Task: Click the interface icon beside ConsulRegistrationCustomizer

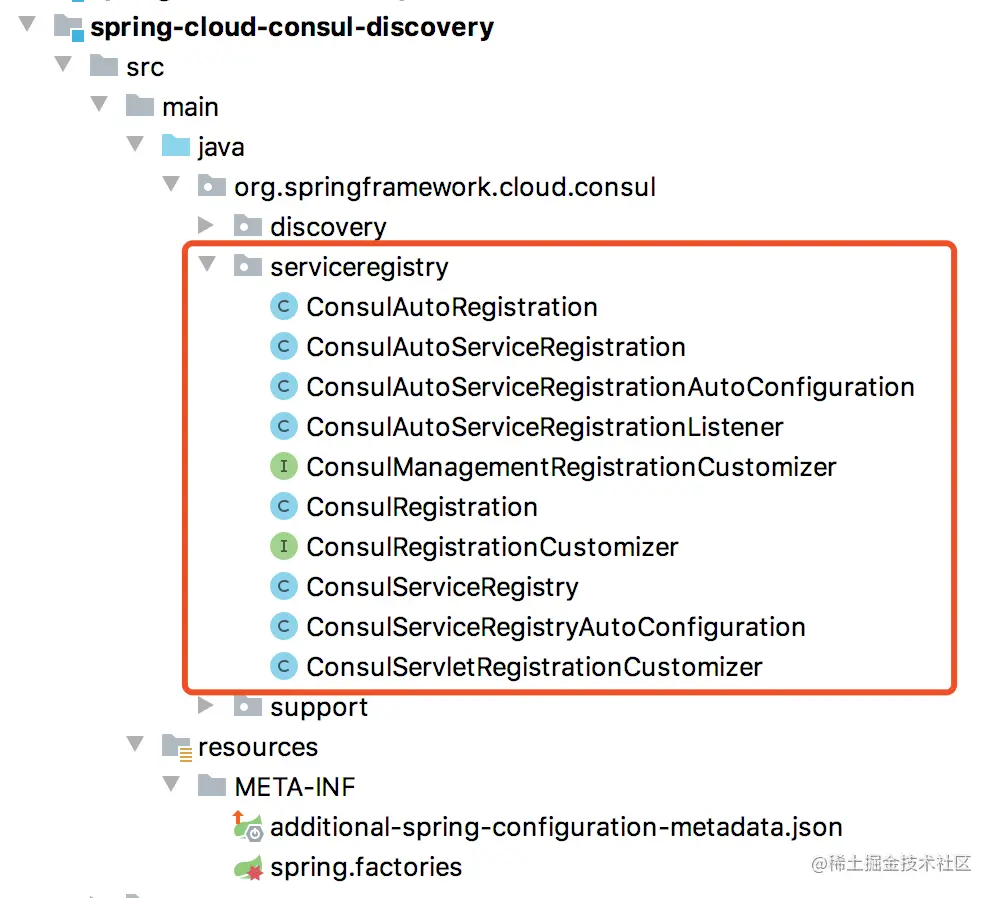Action: [285, 547]
